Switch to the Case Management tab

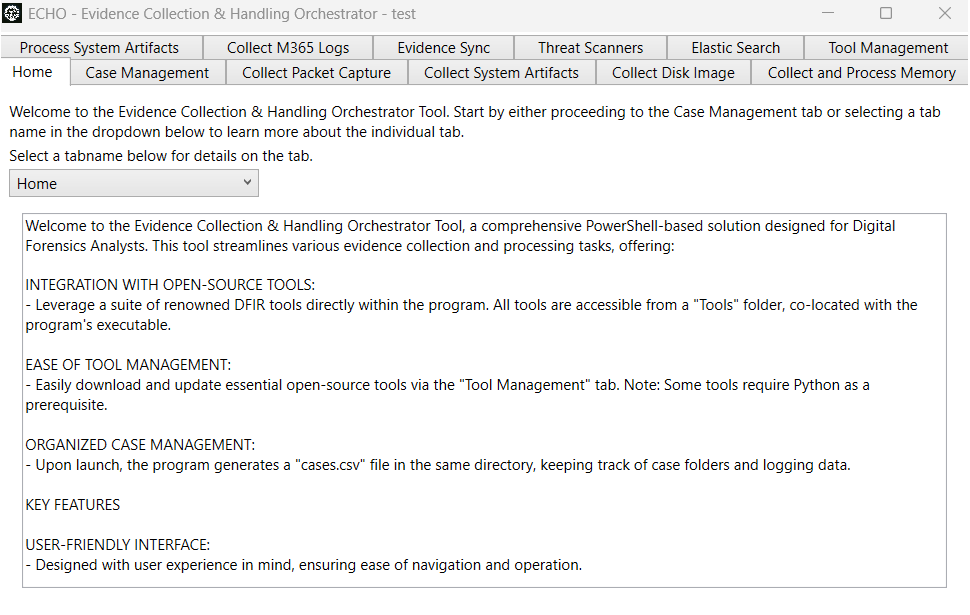pos(147,73)
